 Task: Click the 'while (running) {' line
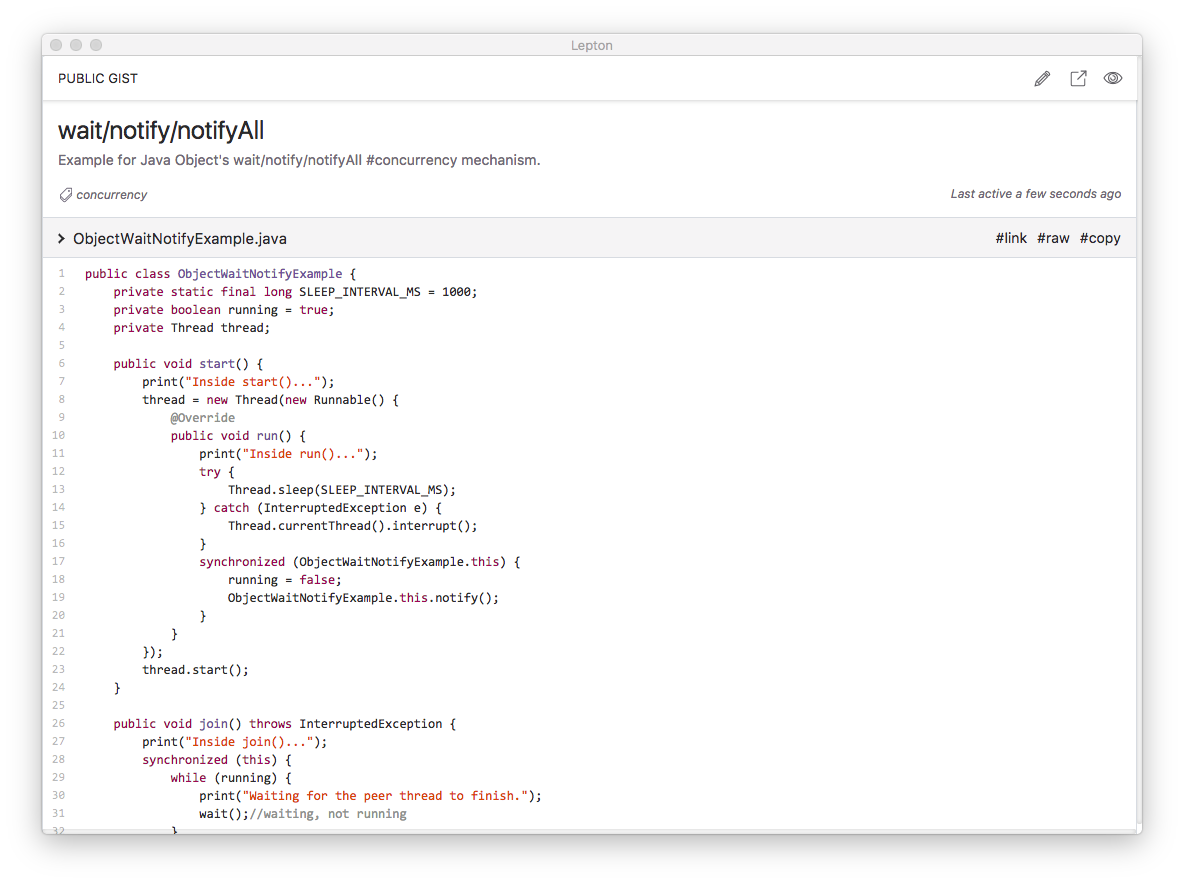231,778
